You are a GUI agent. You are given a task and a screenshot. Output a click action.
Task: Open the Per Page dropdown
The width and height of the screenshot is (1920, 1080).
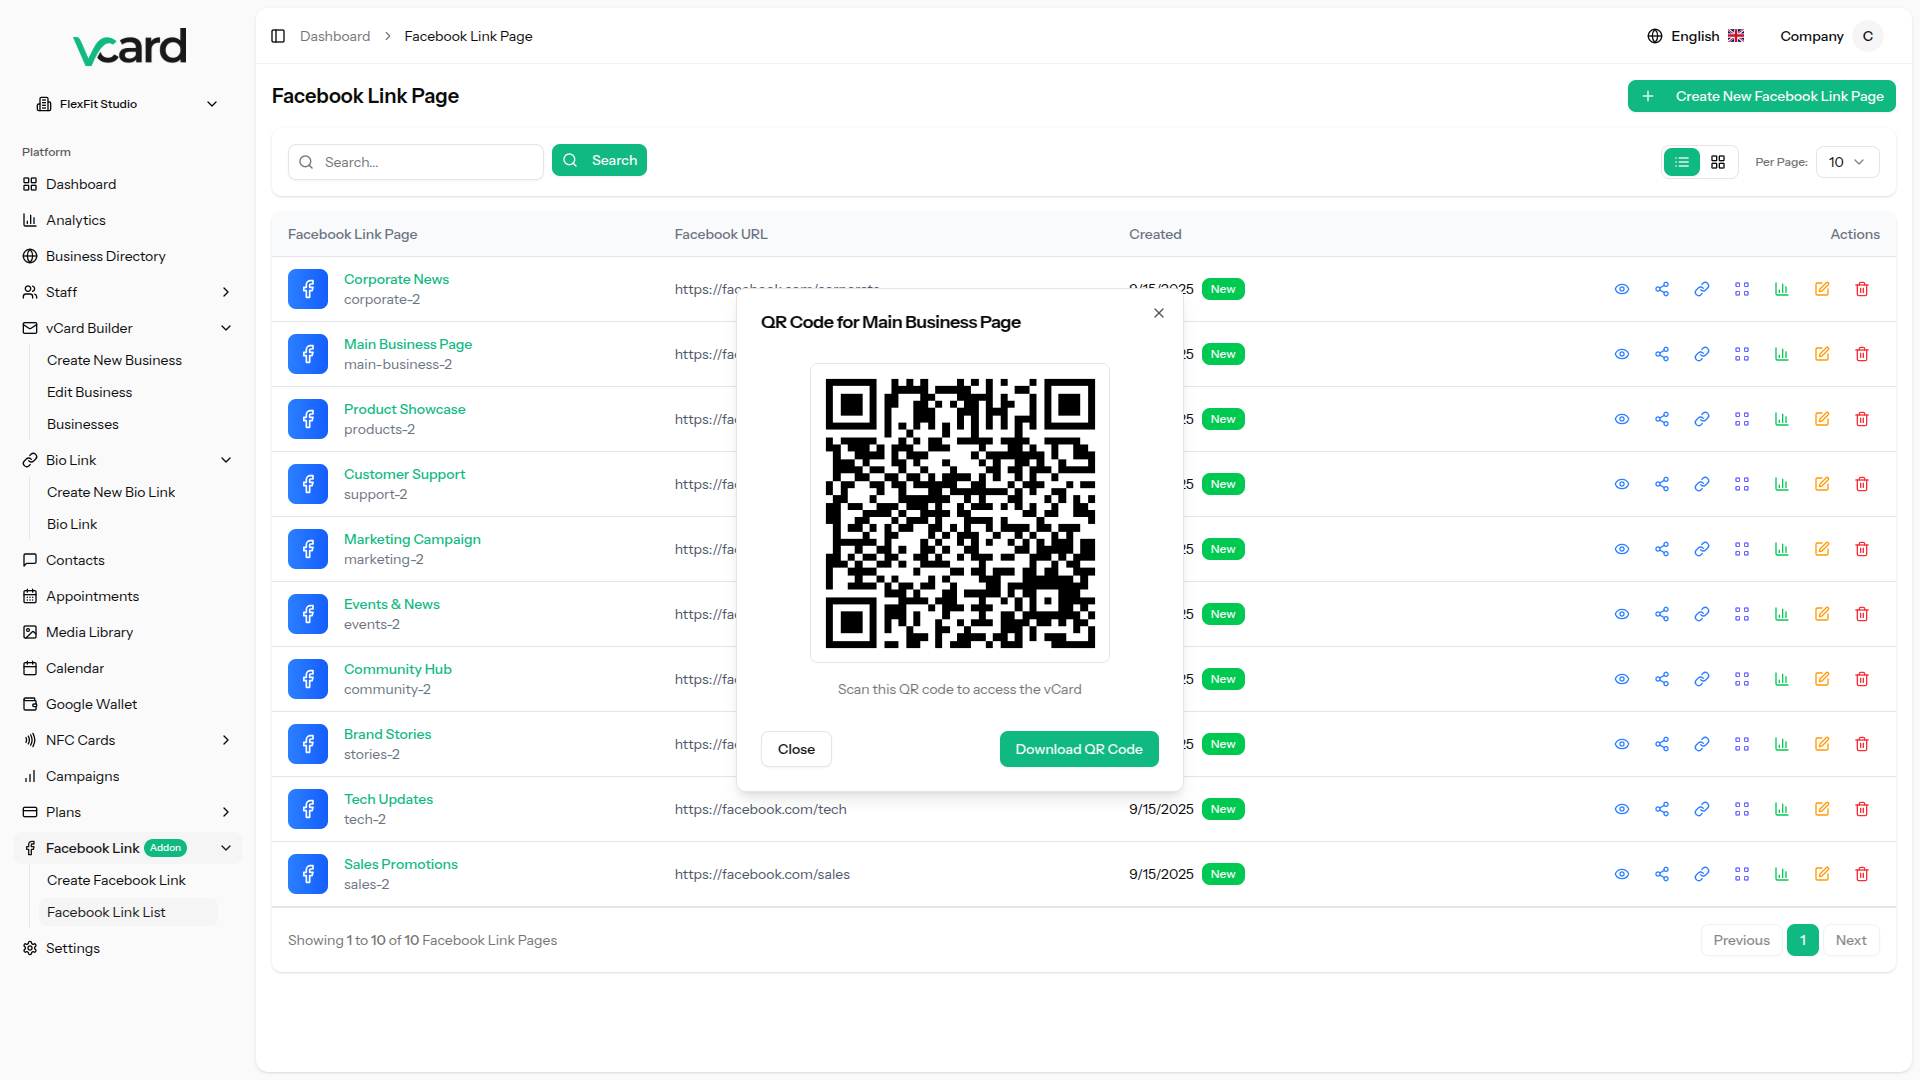tap(1847, 162)
